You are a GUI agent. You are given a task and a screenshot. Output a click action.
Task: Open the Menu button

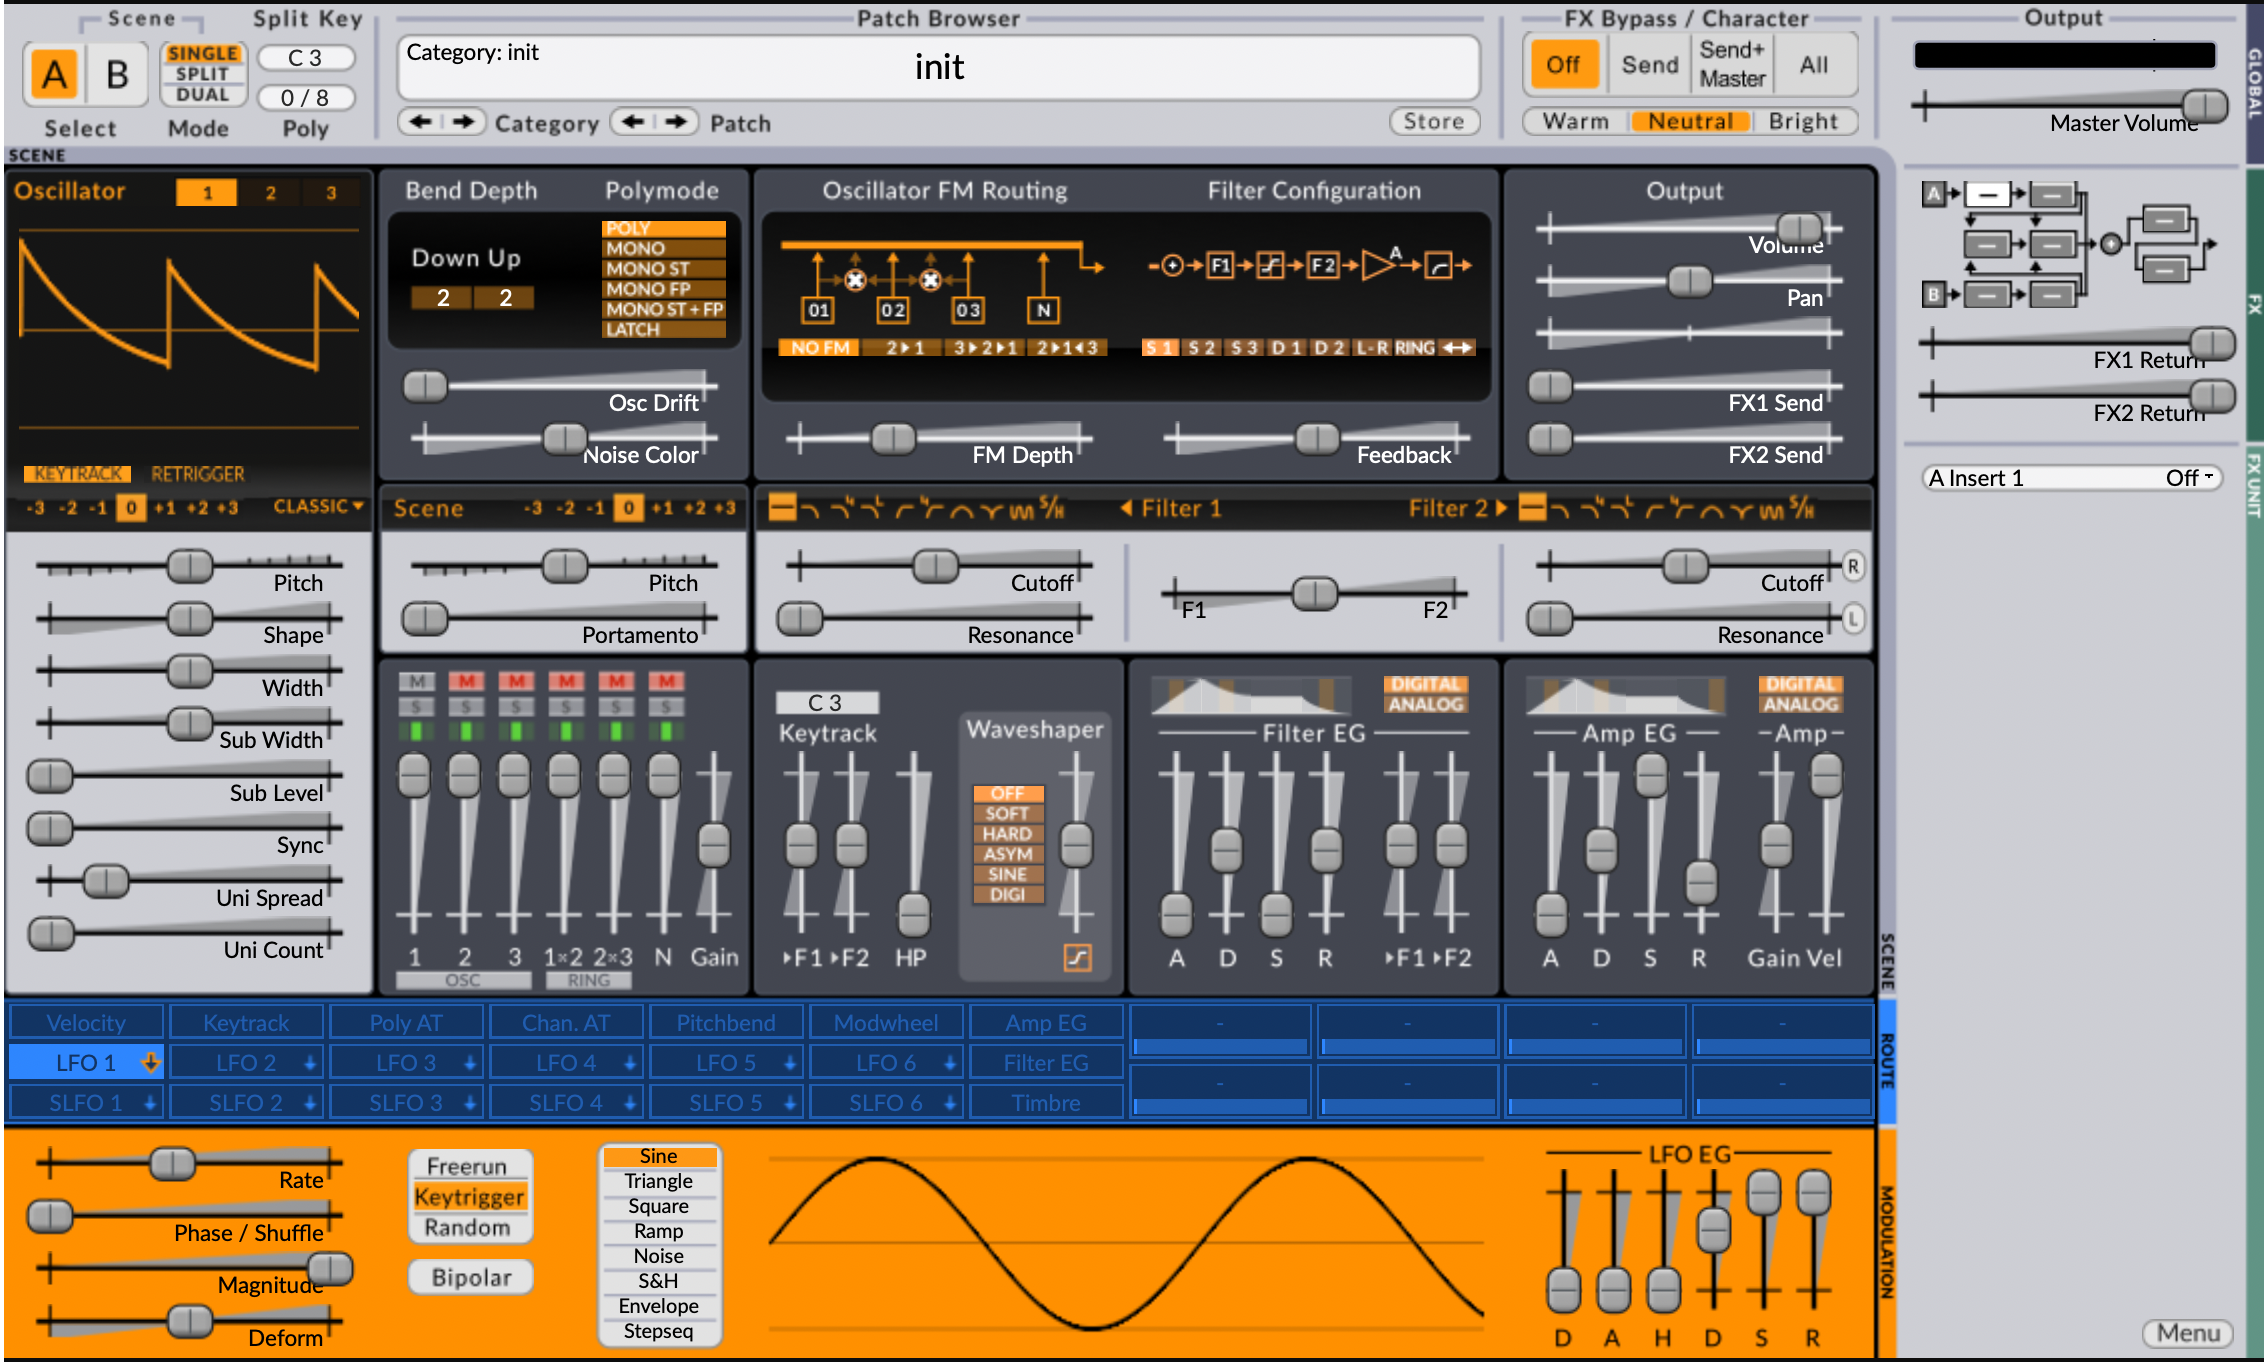tap(2187, 1332)
